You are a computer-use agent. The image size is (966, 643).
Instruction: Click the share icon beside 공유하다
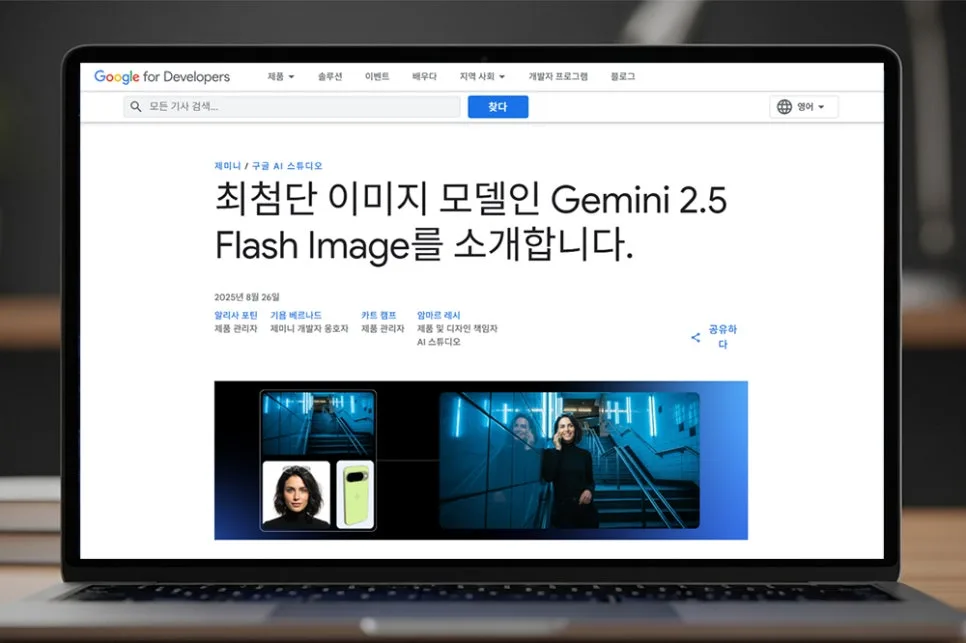pyautogui.click(x=696, y=337)
